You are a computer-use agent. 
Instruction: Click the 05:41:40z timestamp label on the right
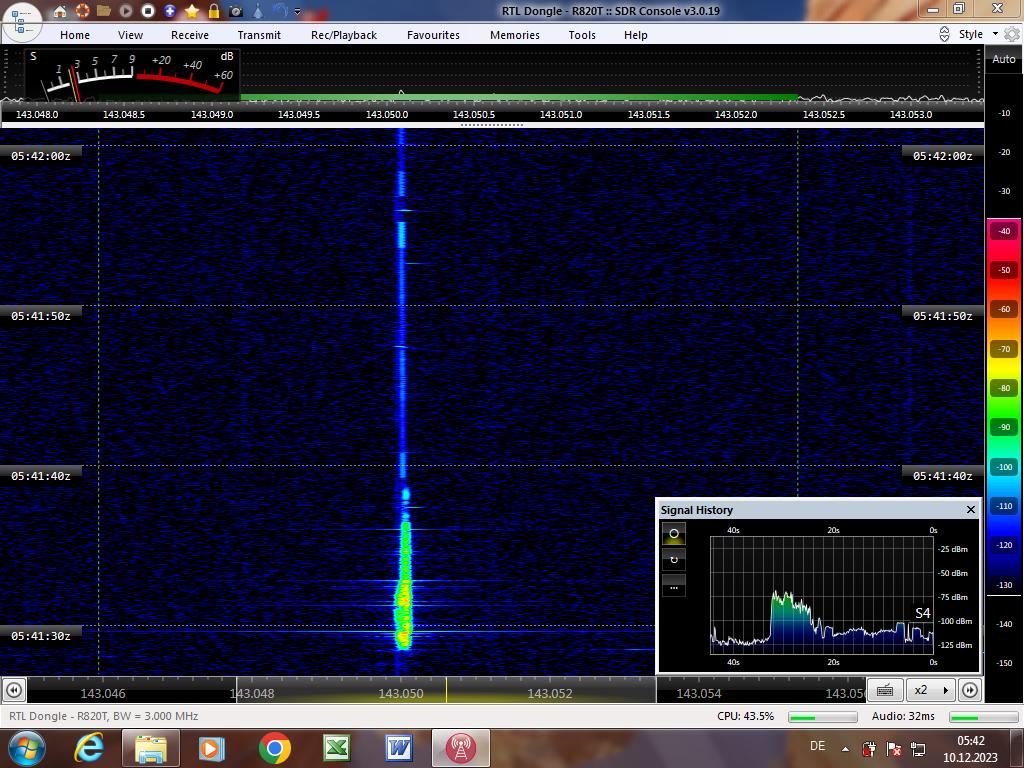pyautogui.click(x=942, y=476)
